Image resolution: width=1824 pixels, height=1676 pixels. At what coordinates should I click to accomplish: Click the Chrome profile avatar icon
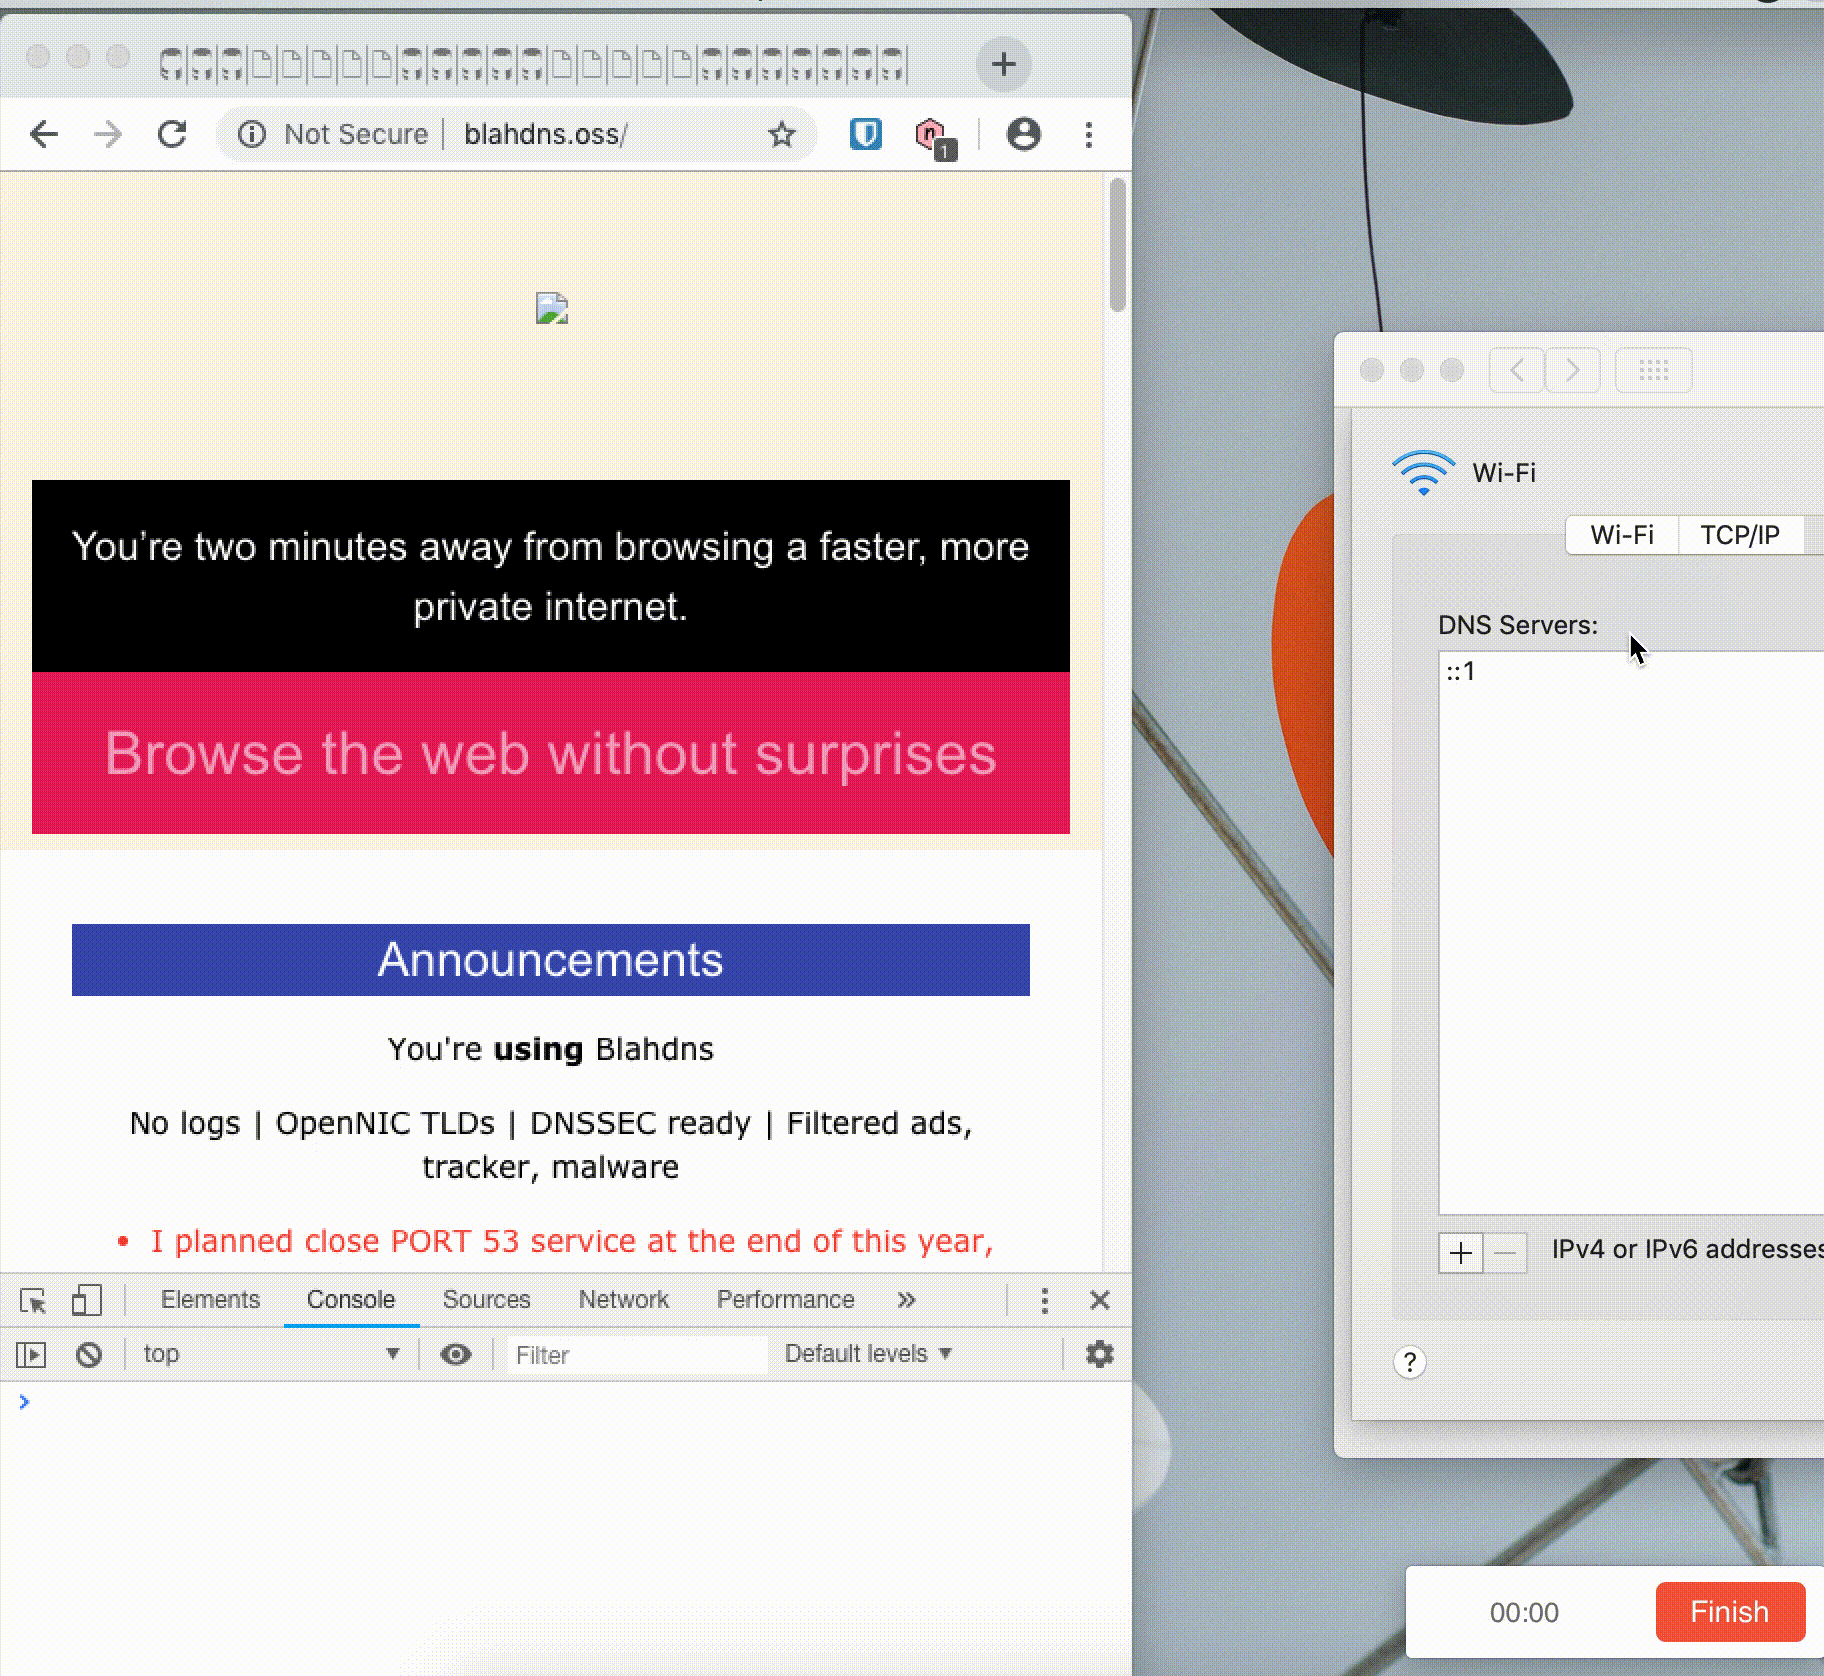1023,134
